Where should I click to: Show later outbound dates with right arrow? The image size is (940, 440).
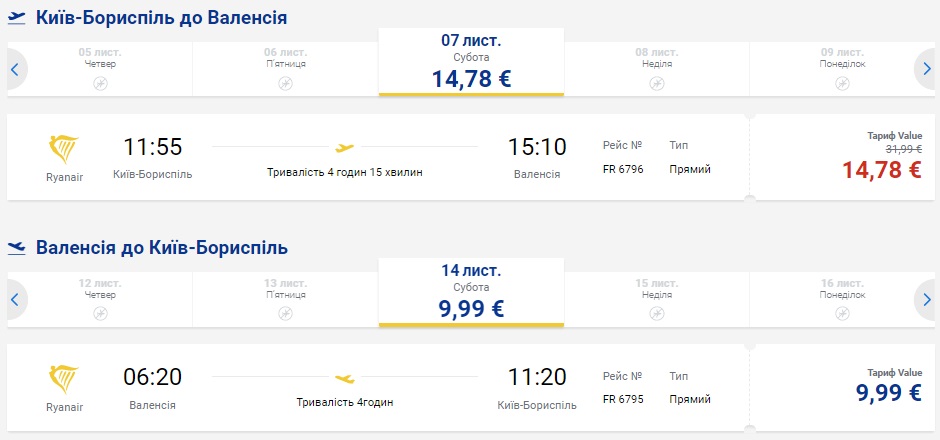(x=924, y=69)
